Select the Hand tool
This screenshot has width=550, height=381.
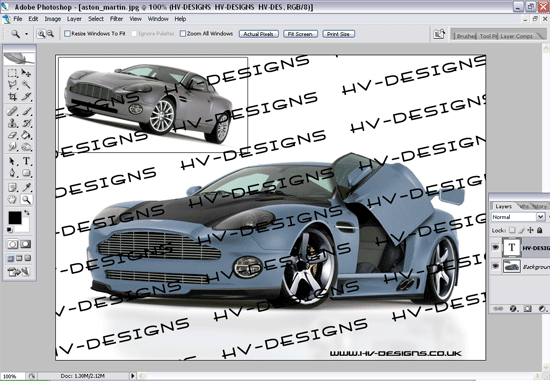point(12,200)
